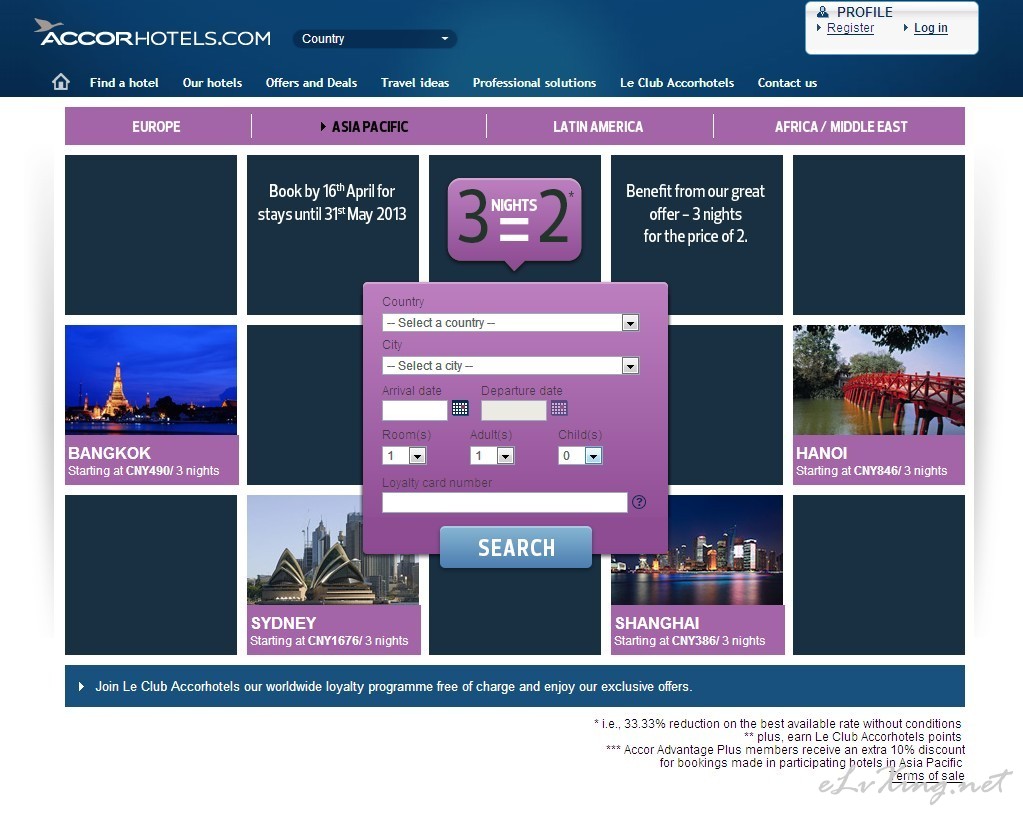The height and width of the screenshot is (817, 1023).
Task: Click the Join Le Club Accorhotels banner
Action: pos(515,686)
